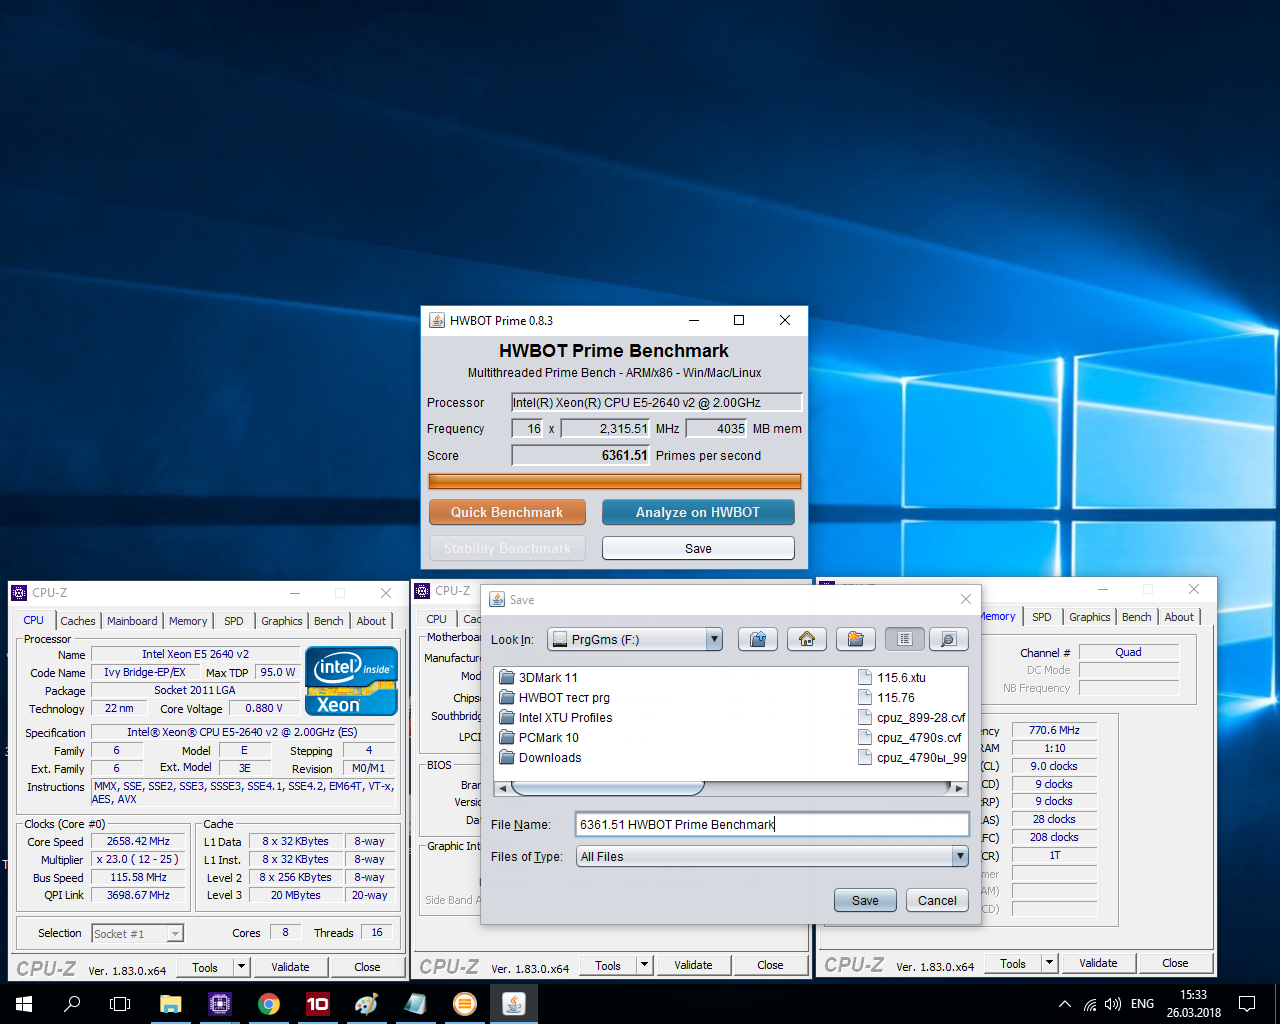Screen dimensions: 1280x1024
Task: Launch Google Chrome from taskbar
Action: (x=269, y=1004)
